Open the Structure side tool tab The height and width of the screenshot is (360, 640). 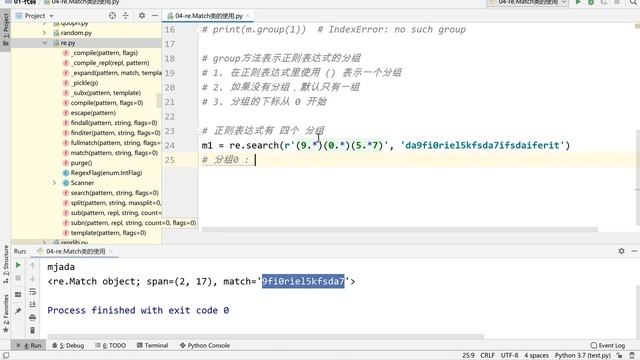coord(6,264)
